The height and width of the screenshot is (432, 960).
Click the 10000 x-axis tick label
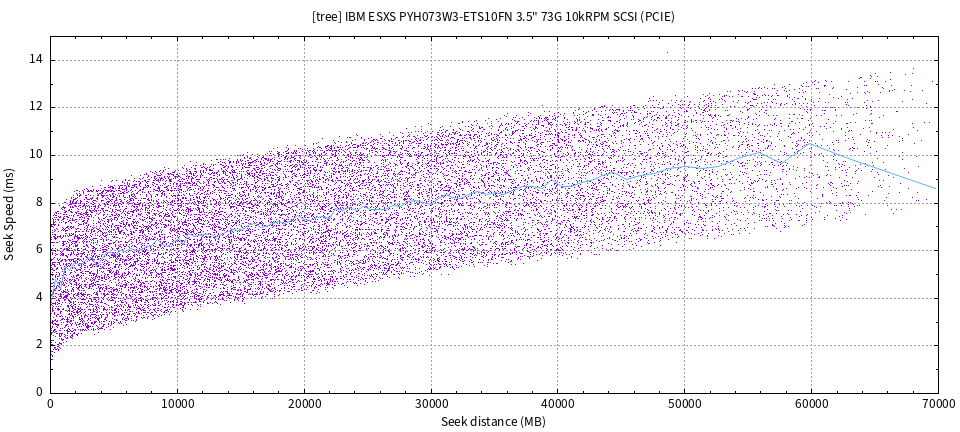tap(177, 403)
